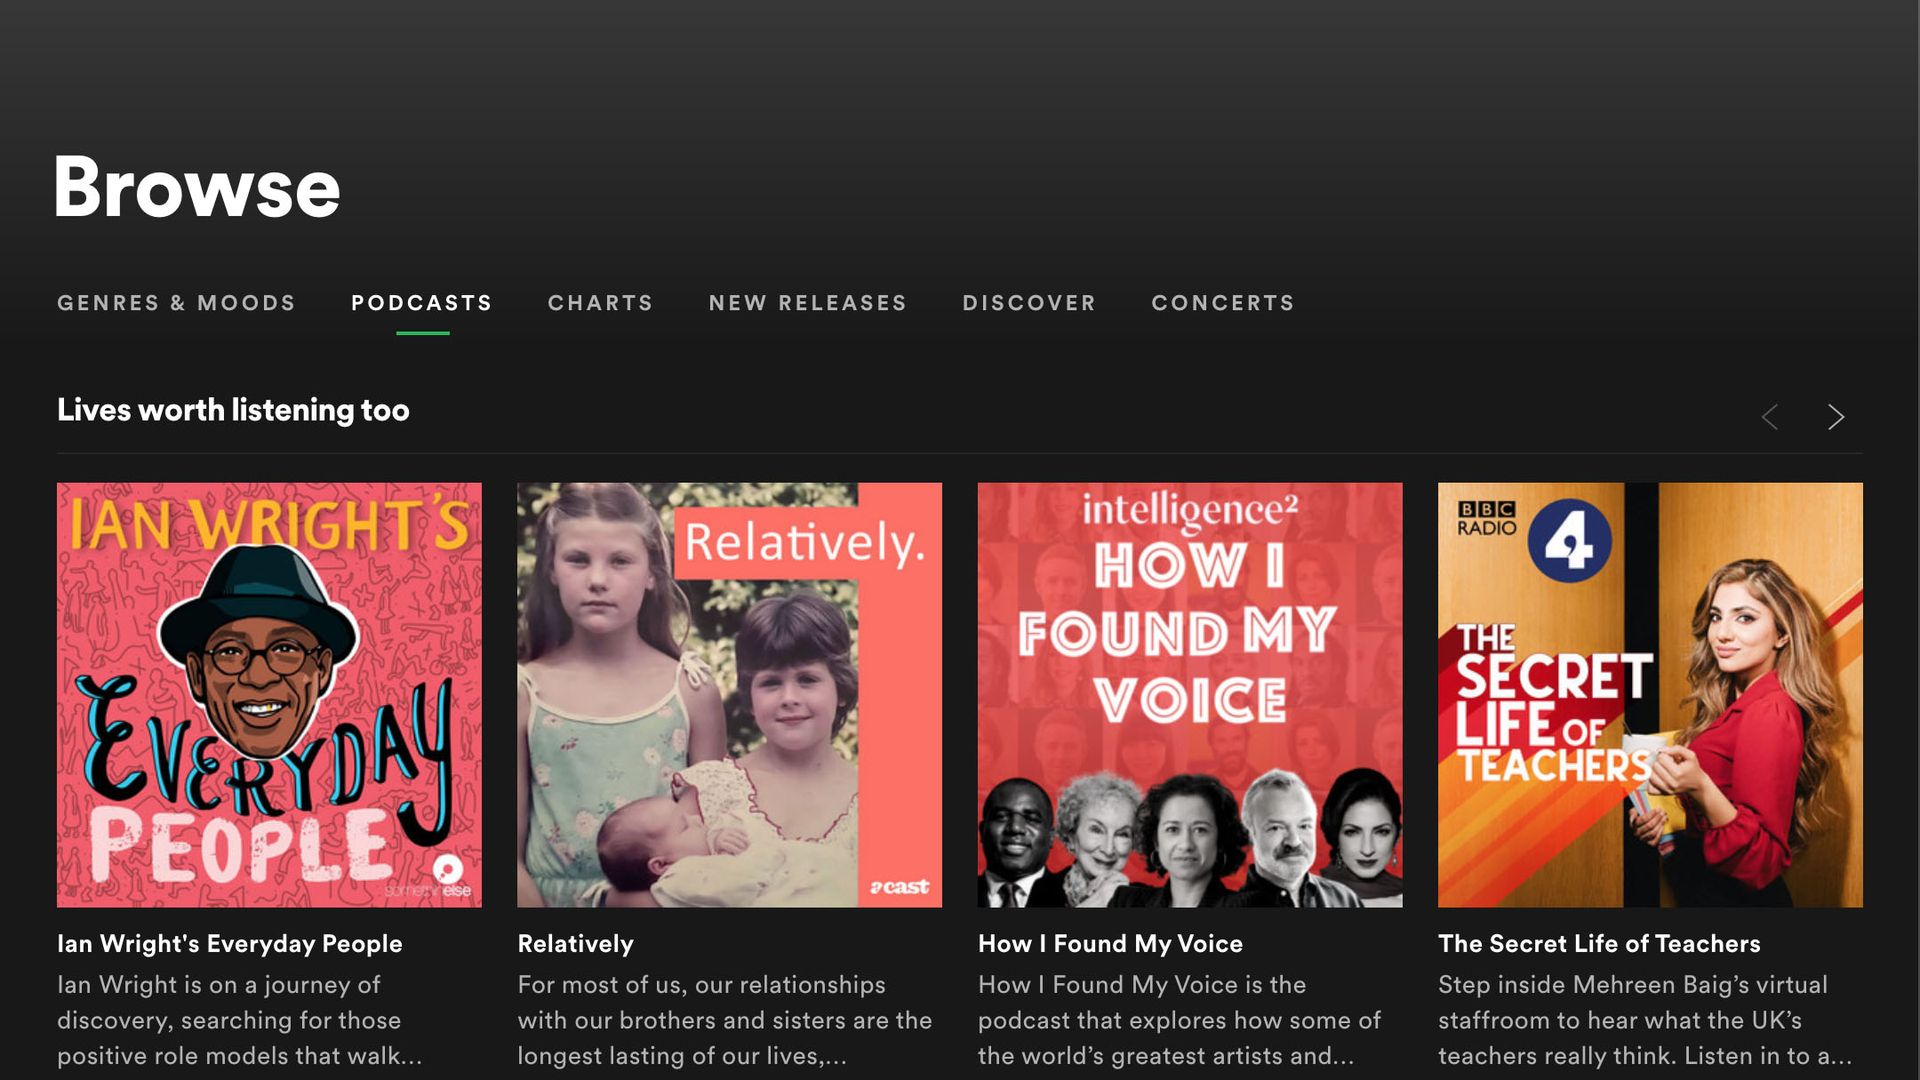Click description 'How I Found My Voice is the'
The height and width of the screenshot is (1080, 1920).
(x=1142, y=985)
